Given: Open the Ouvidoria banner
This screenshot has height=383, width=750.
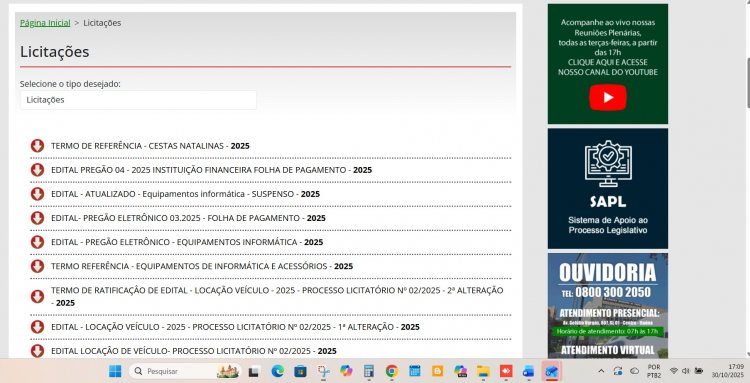Looking at the screenshot, I should (x=607, y=306).
